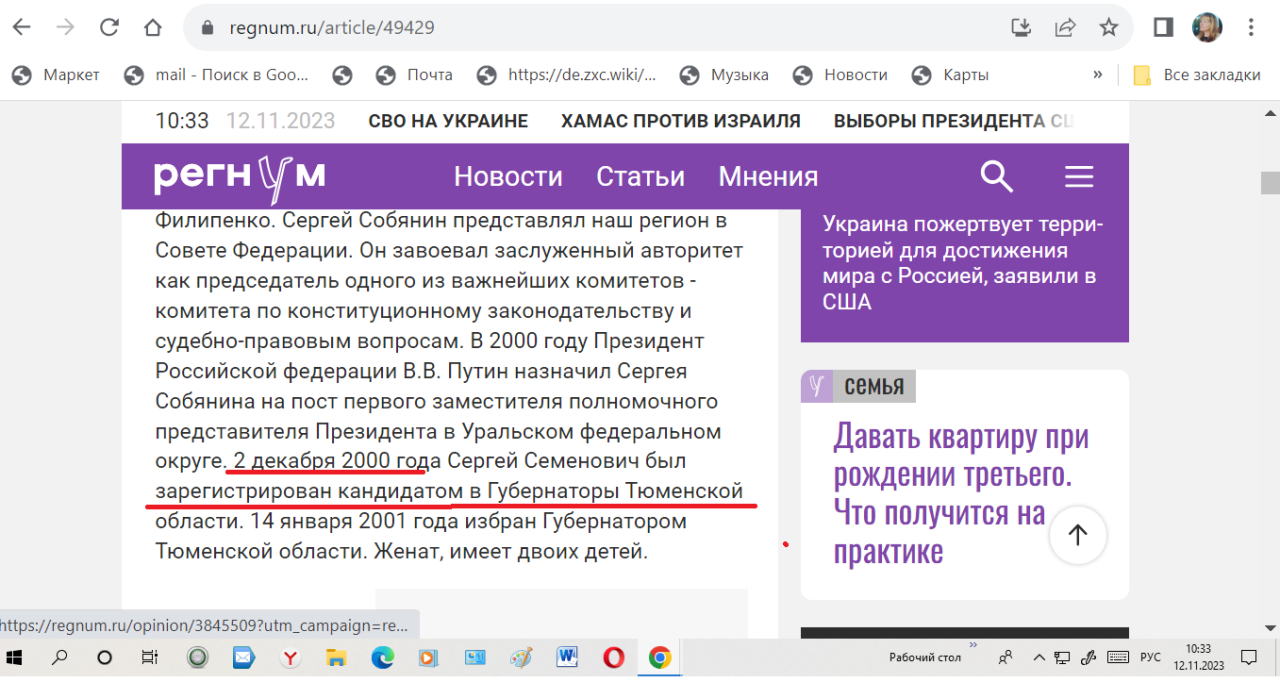Open the browser side panel
The image size is (1280, 682).
click(x=1163, y=28)
